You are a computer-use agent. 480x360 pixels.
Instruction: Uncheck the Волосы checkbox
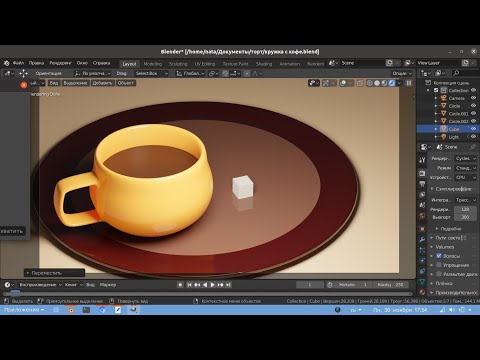[439, 256]
